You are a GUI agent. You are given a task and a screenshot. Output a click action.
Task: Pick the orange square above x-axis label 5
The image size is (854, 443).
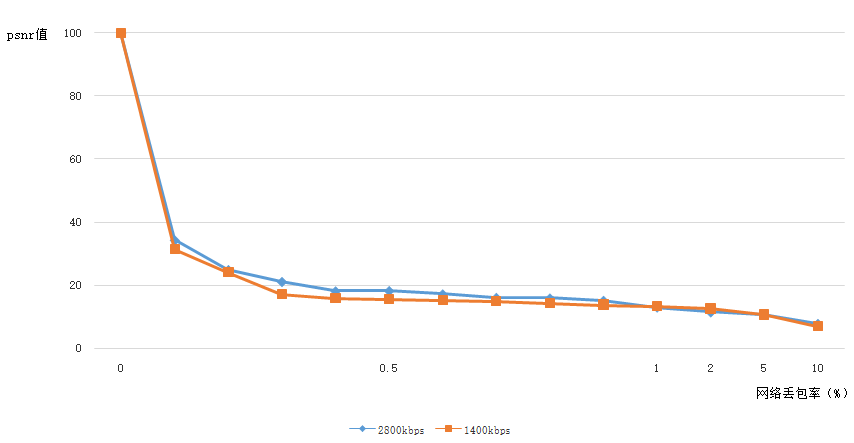pos(764,315)
